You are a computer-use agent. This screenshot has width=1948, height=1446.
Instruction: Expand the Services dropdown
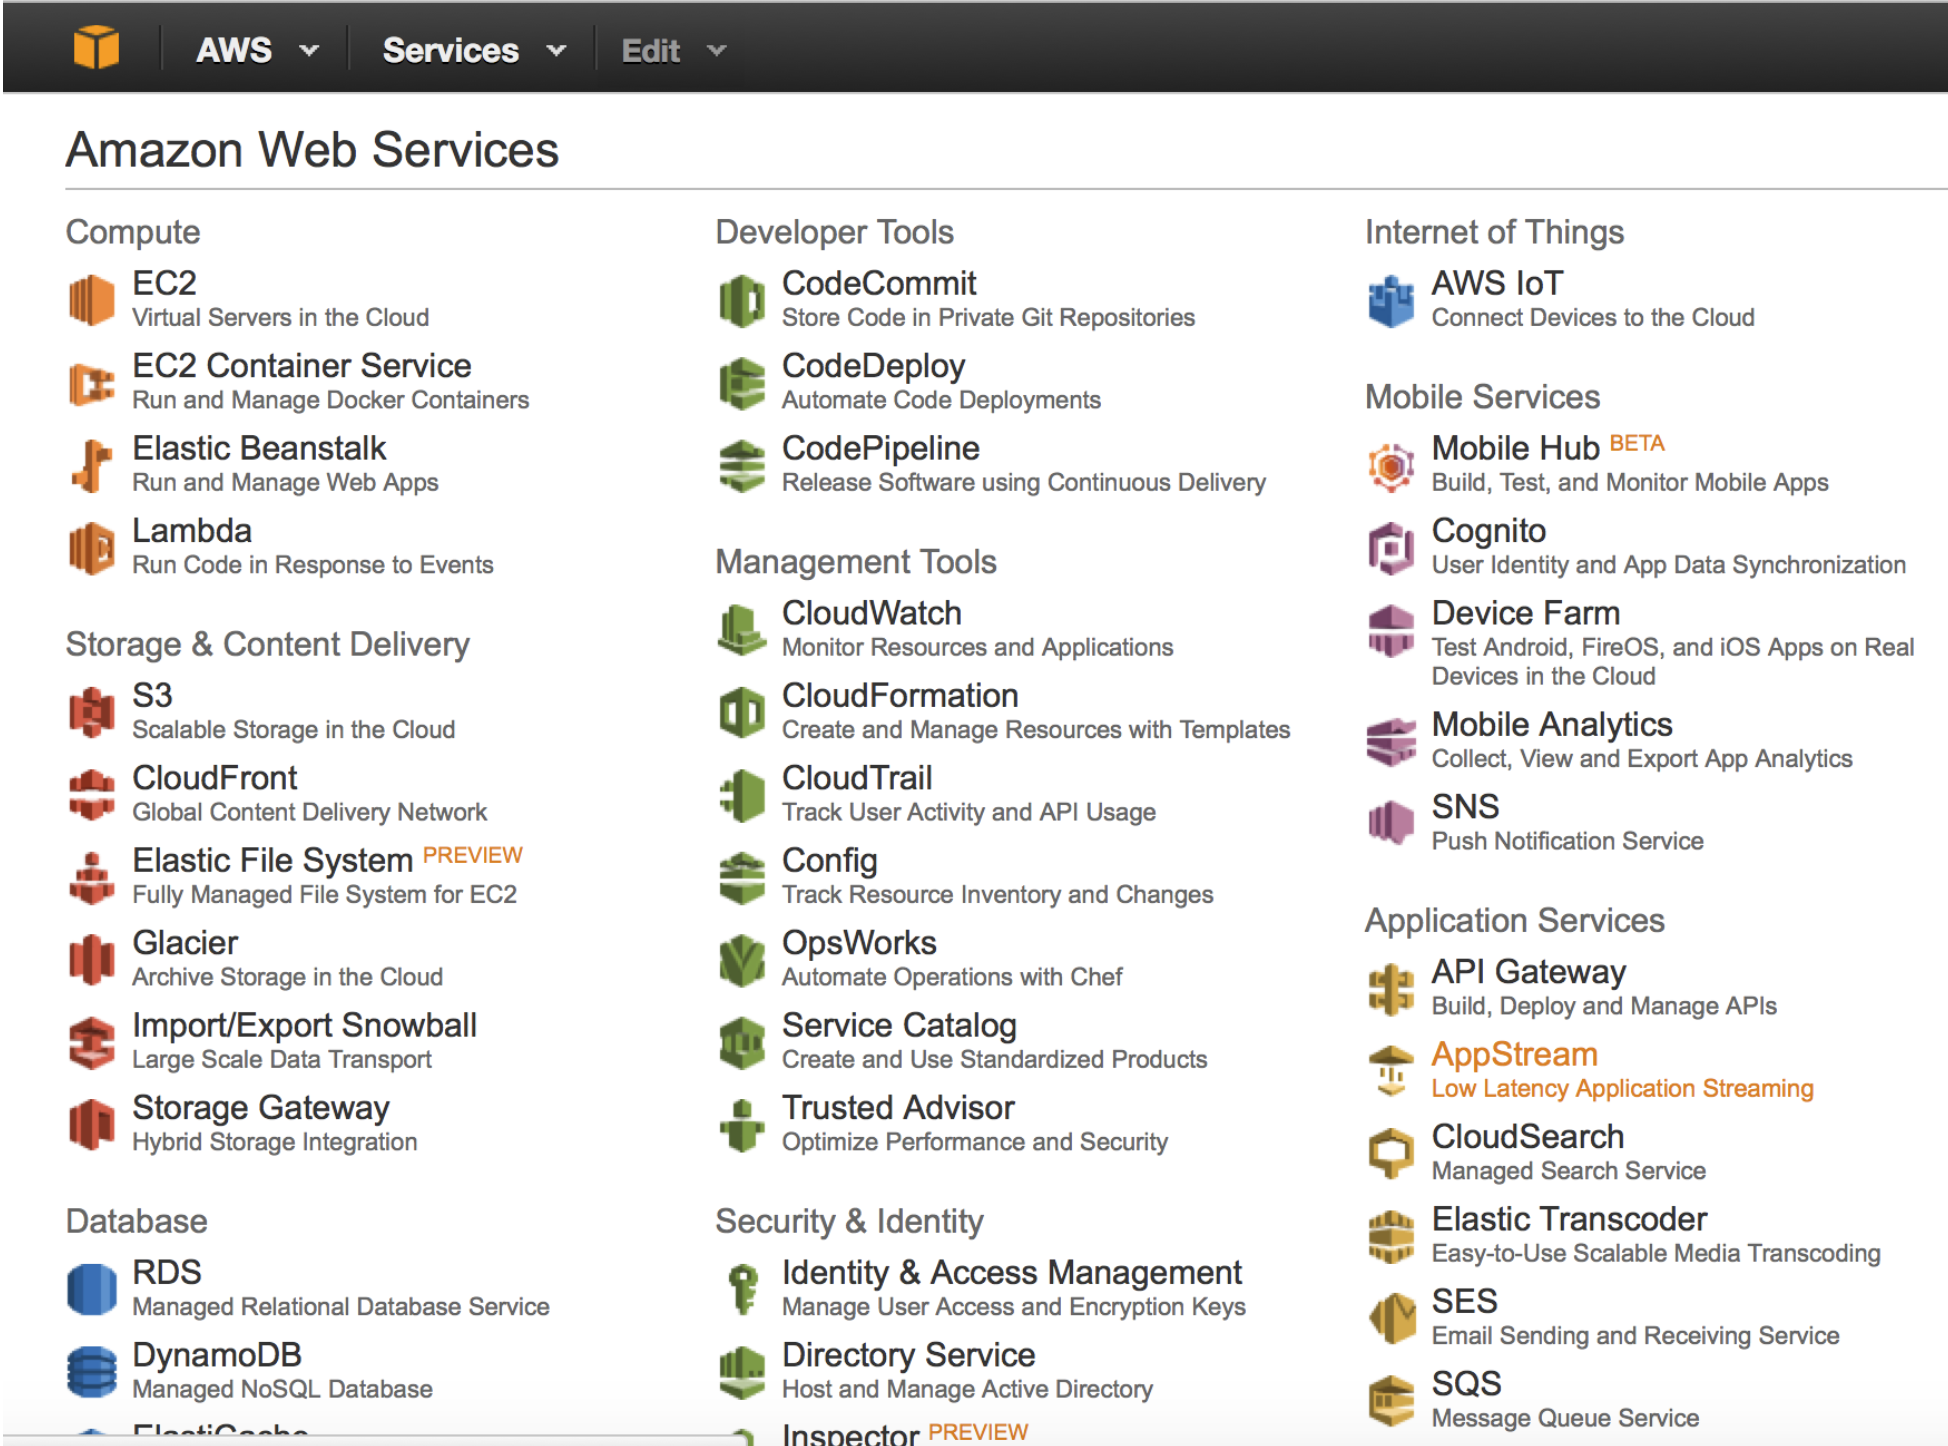tap(474, 50)
